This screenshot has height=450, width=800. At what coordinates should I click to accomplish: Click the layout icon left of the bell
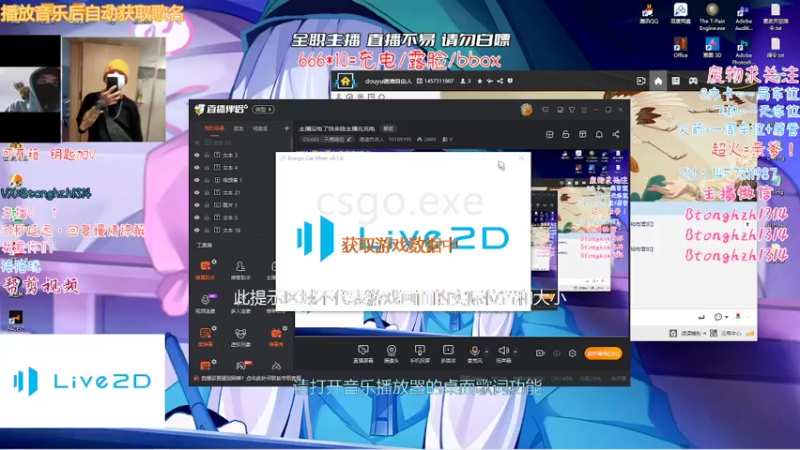point(582,134)
